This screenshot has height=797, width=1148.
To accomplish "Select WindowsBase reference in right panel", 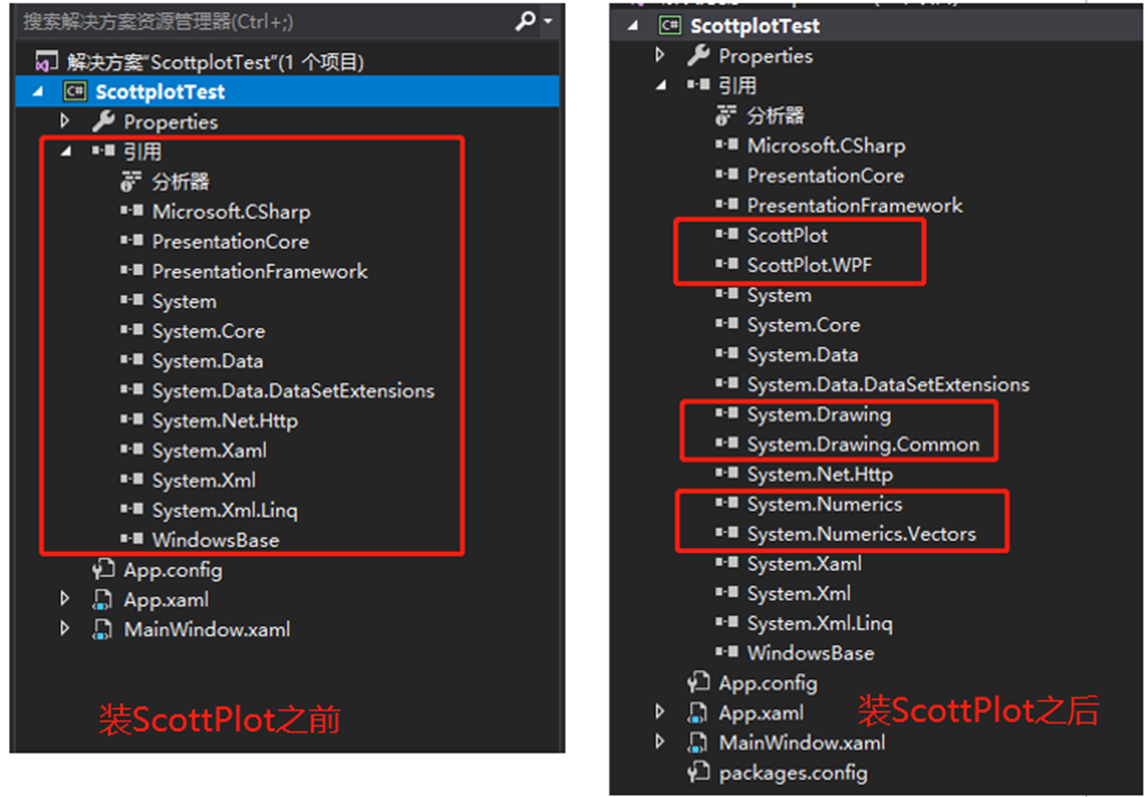I will point(810,654).
